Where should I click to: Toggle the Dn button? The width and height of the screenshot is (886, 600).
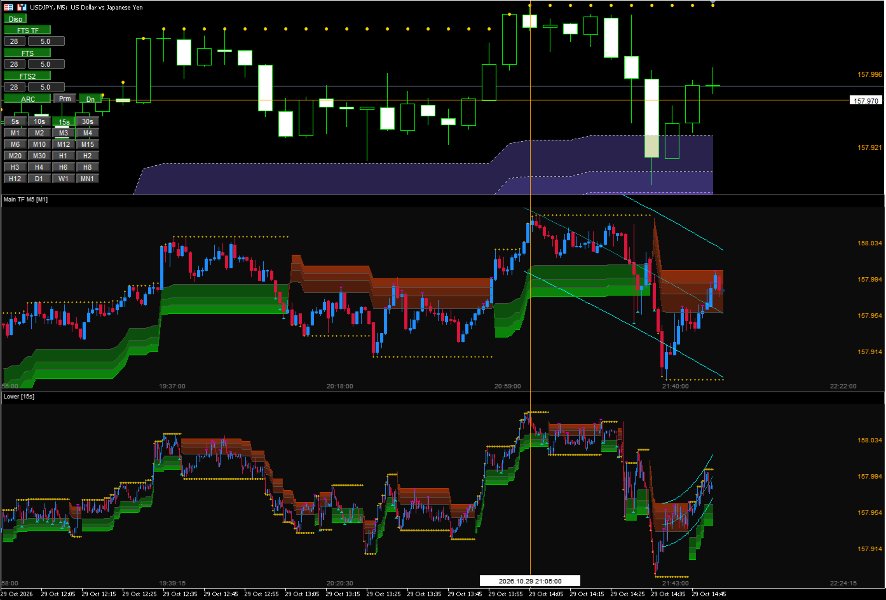tap(90, 98)
